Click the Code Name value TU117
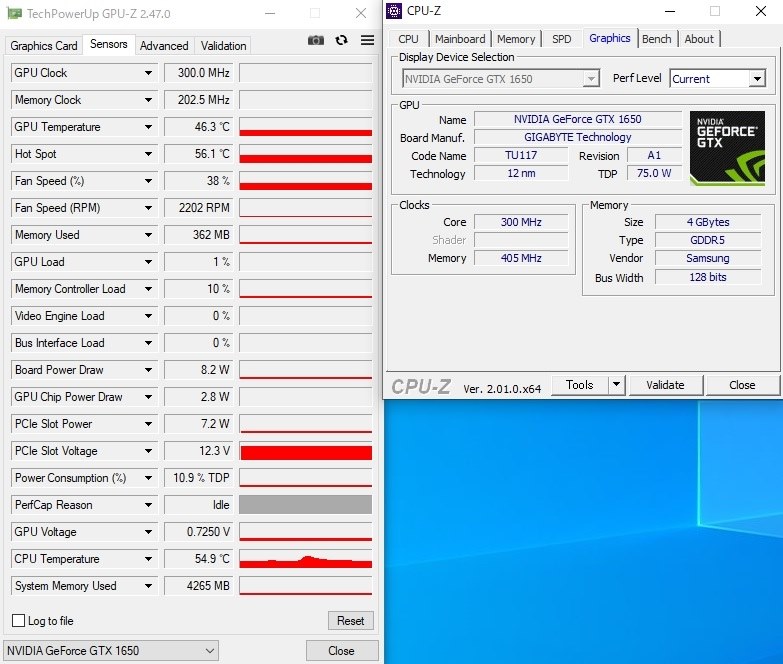This screenshot has width=783, height=664. (521, 155)
